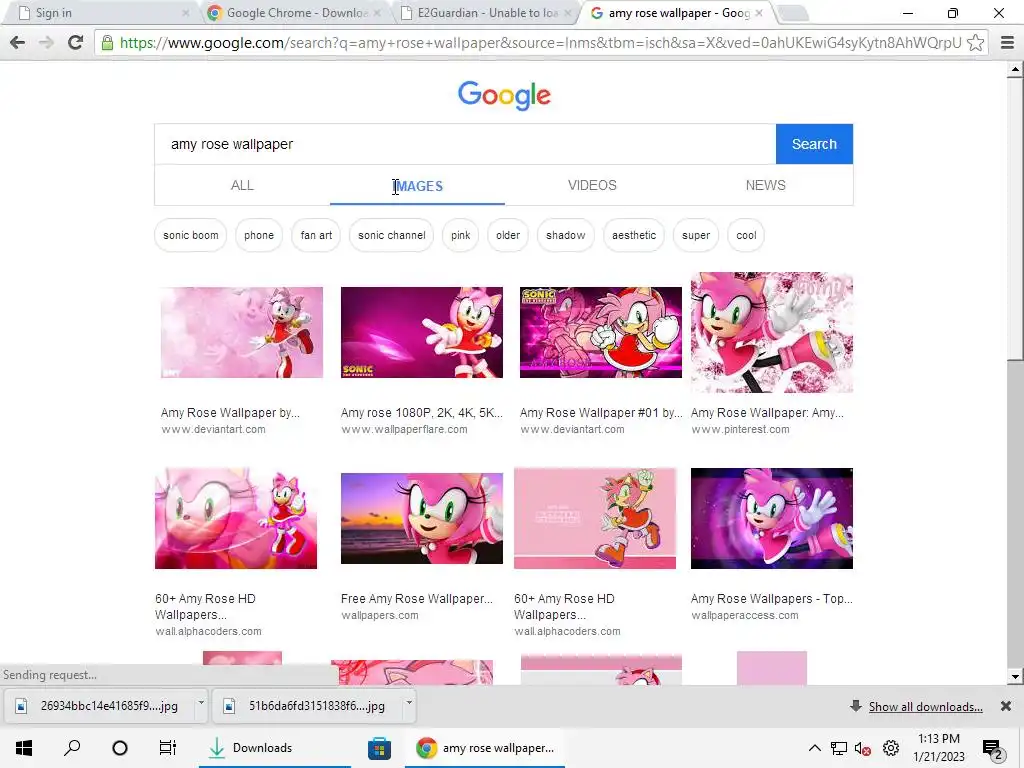Click the browser address bar
The height and width of the screenshot is (768, 1024).
[540, 43]
